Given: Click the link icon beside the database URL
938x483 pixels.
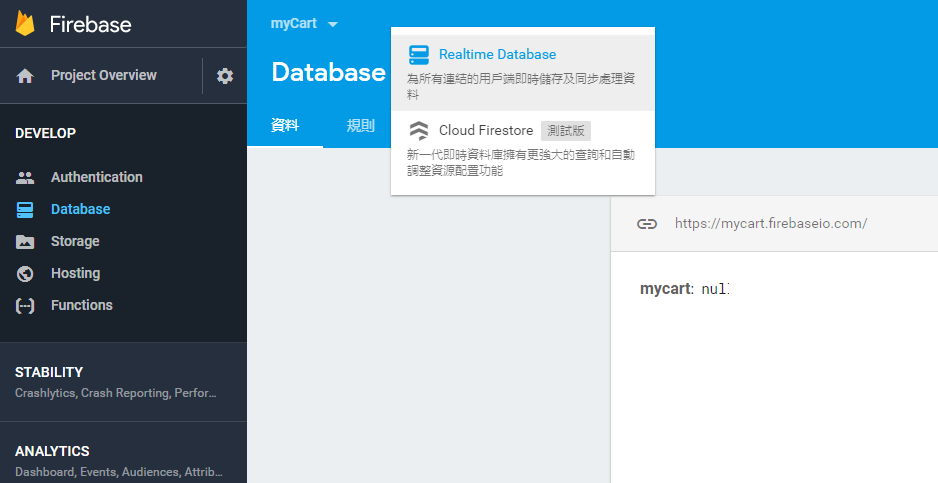Looking at the screenshot, I should tap(647, 224).
